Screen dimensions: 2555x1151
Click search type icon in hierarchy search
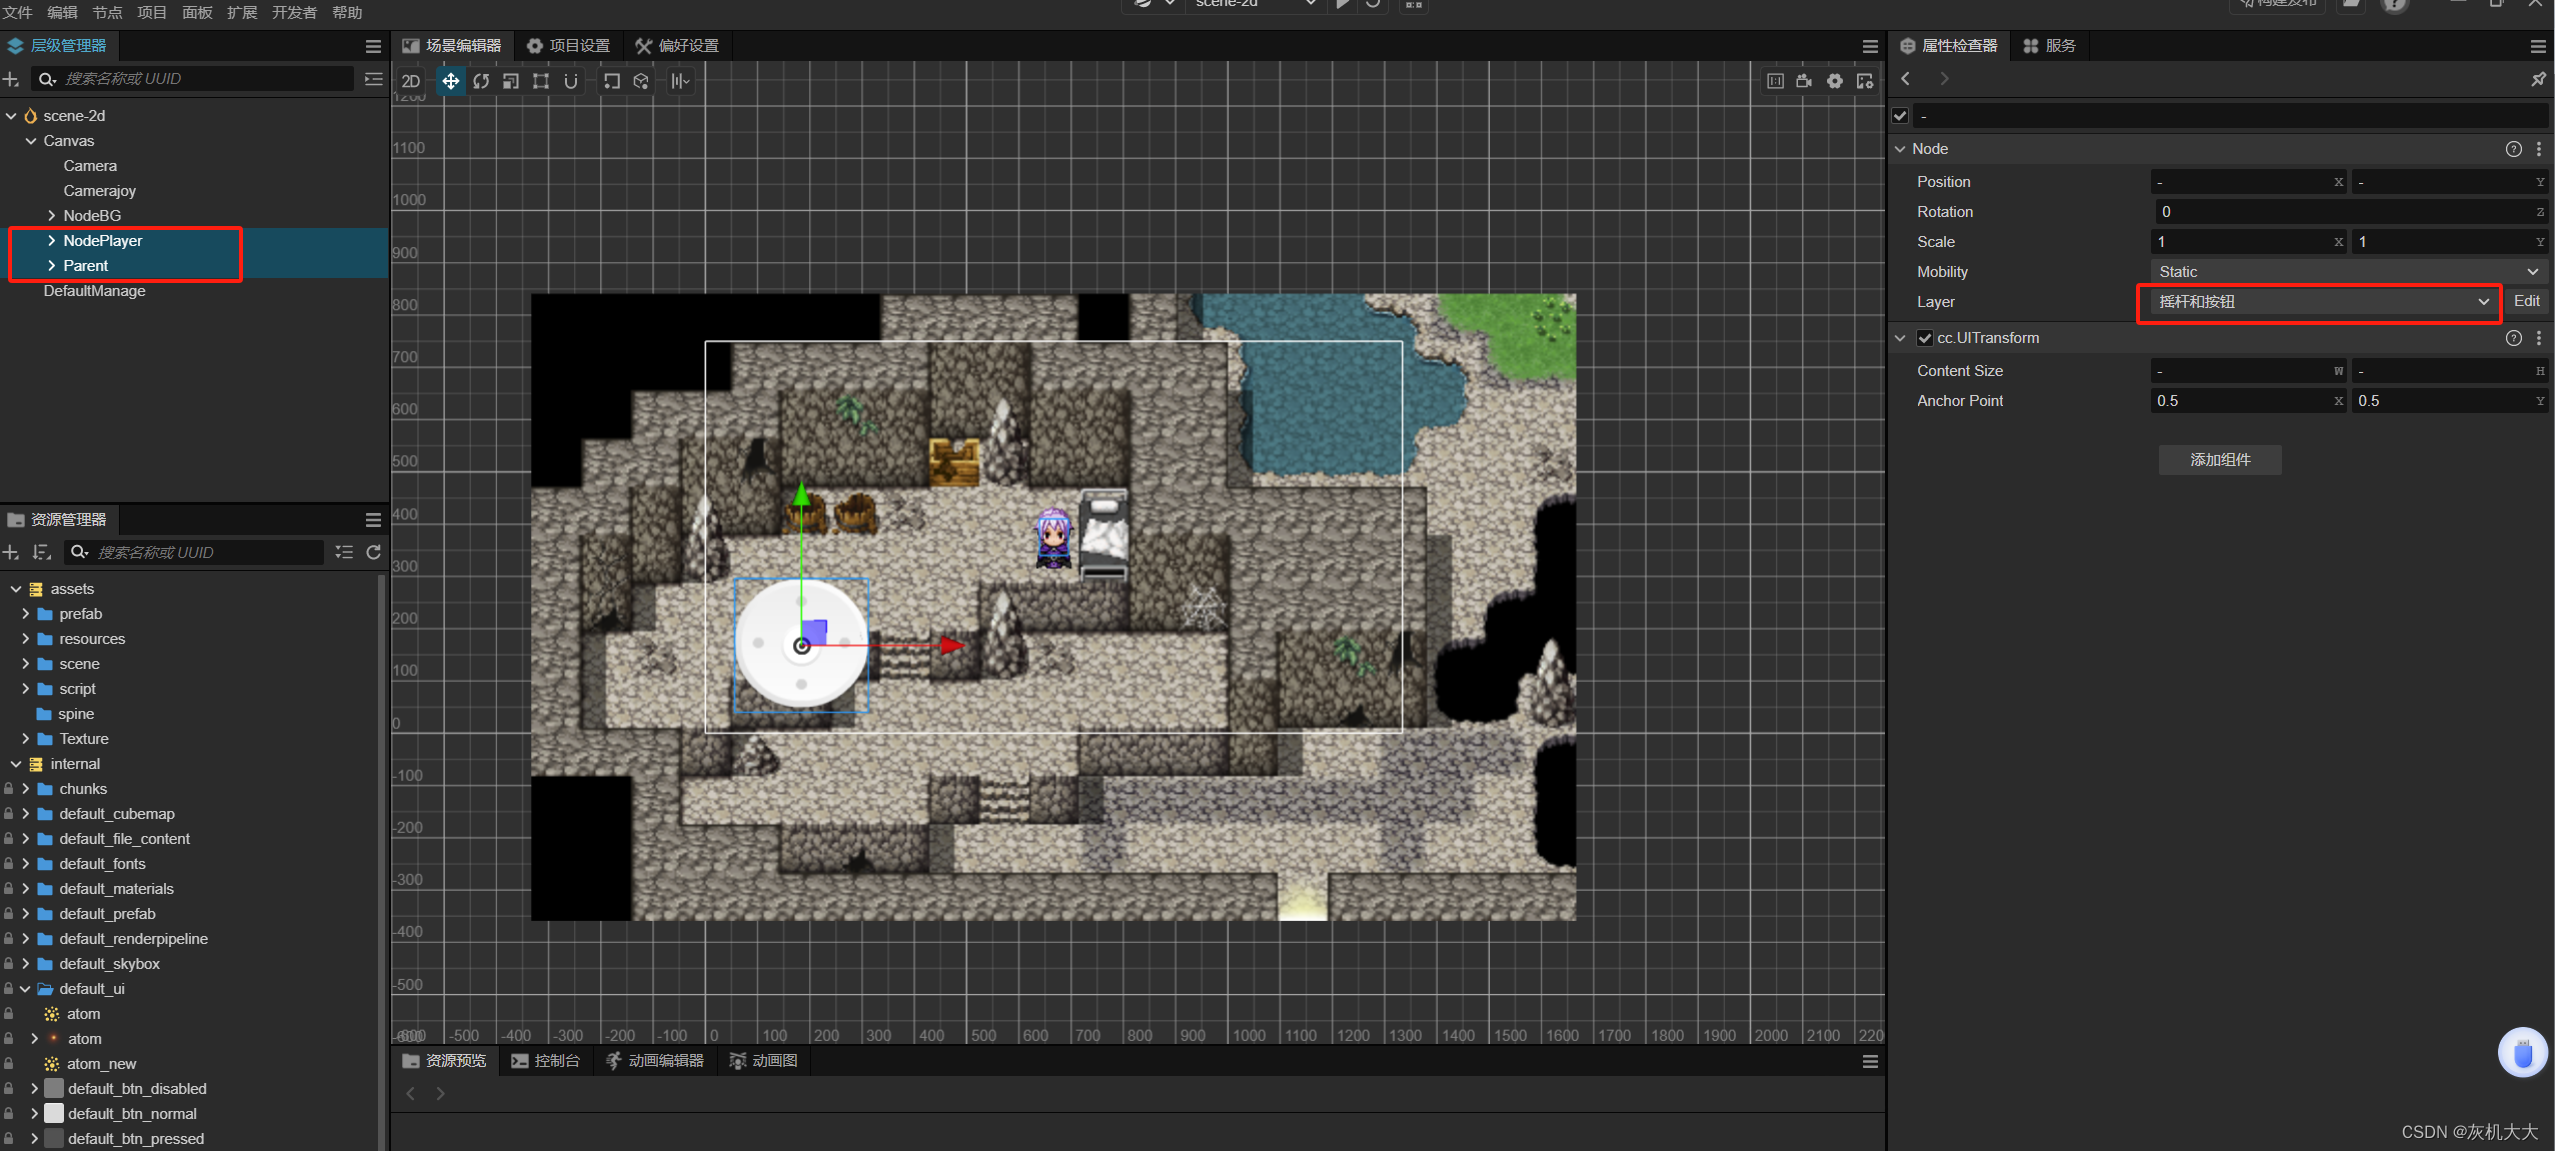coord(46,79)
